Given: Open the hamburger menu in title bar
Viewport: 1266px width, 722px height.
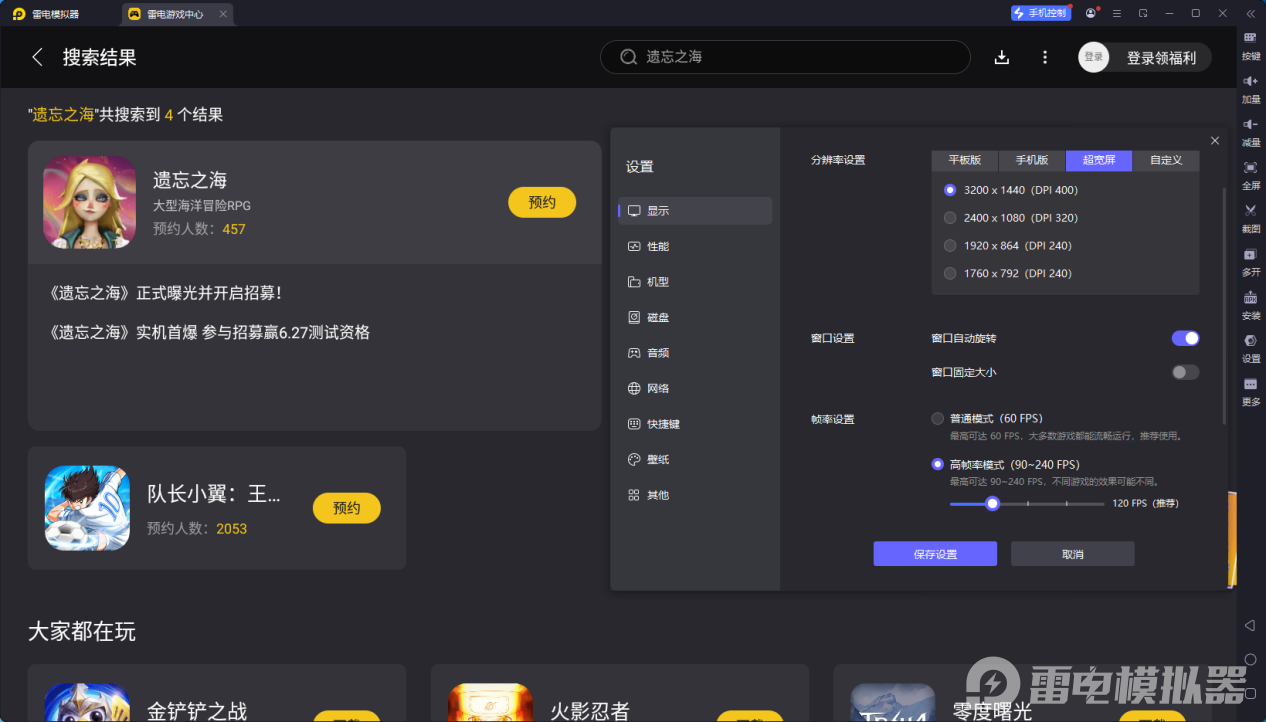Looking at the screenshot, I should click(x=1118, y=13).
